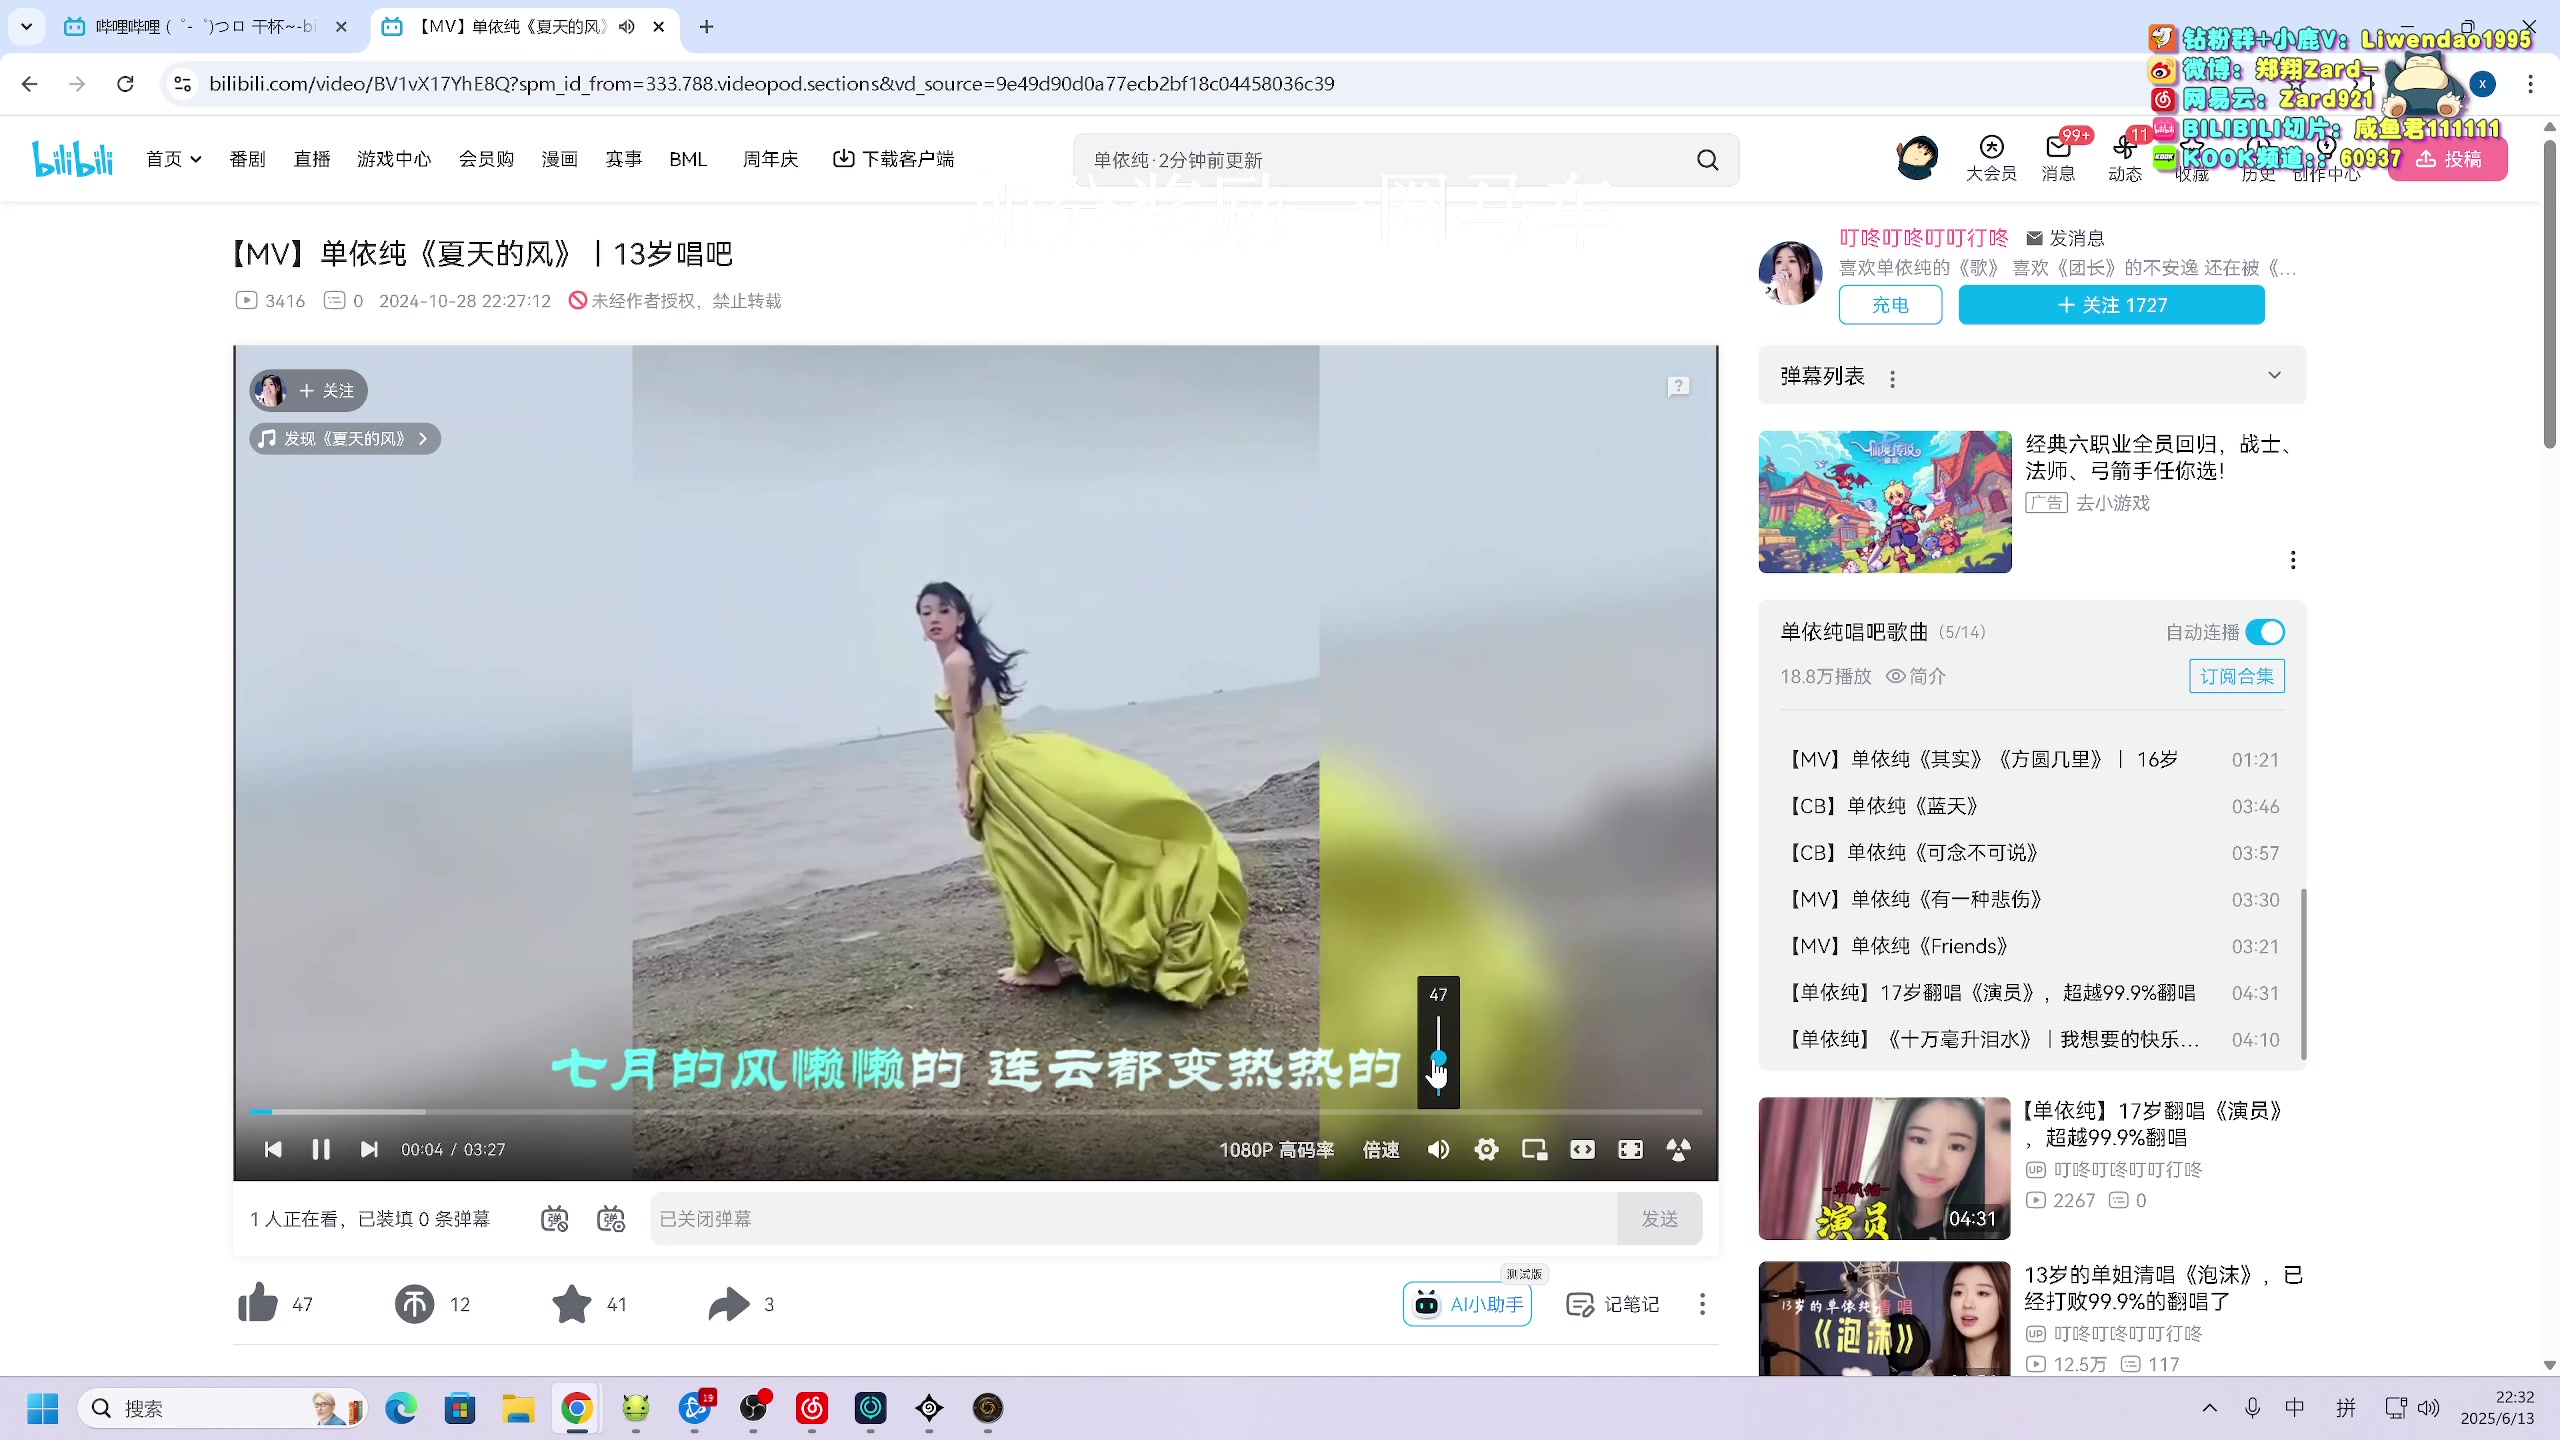Like the video with thumbs-up icon
This screenshot has width=2560, height=1440.
coord(258,1303)
